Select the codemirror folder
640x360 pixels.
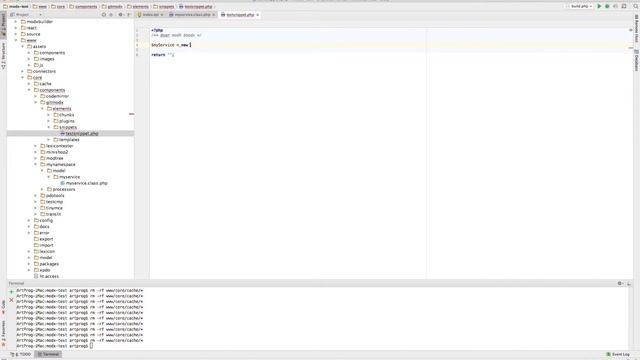54,96
